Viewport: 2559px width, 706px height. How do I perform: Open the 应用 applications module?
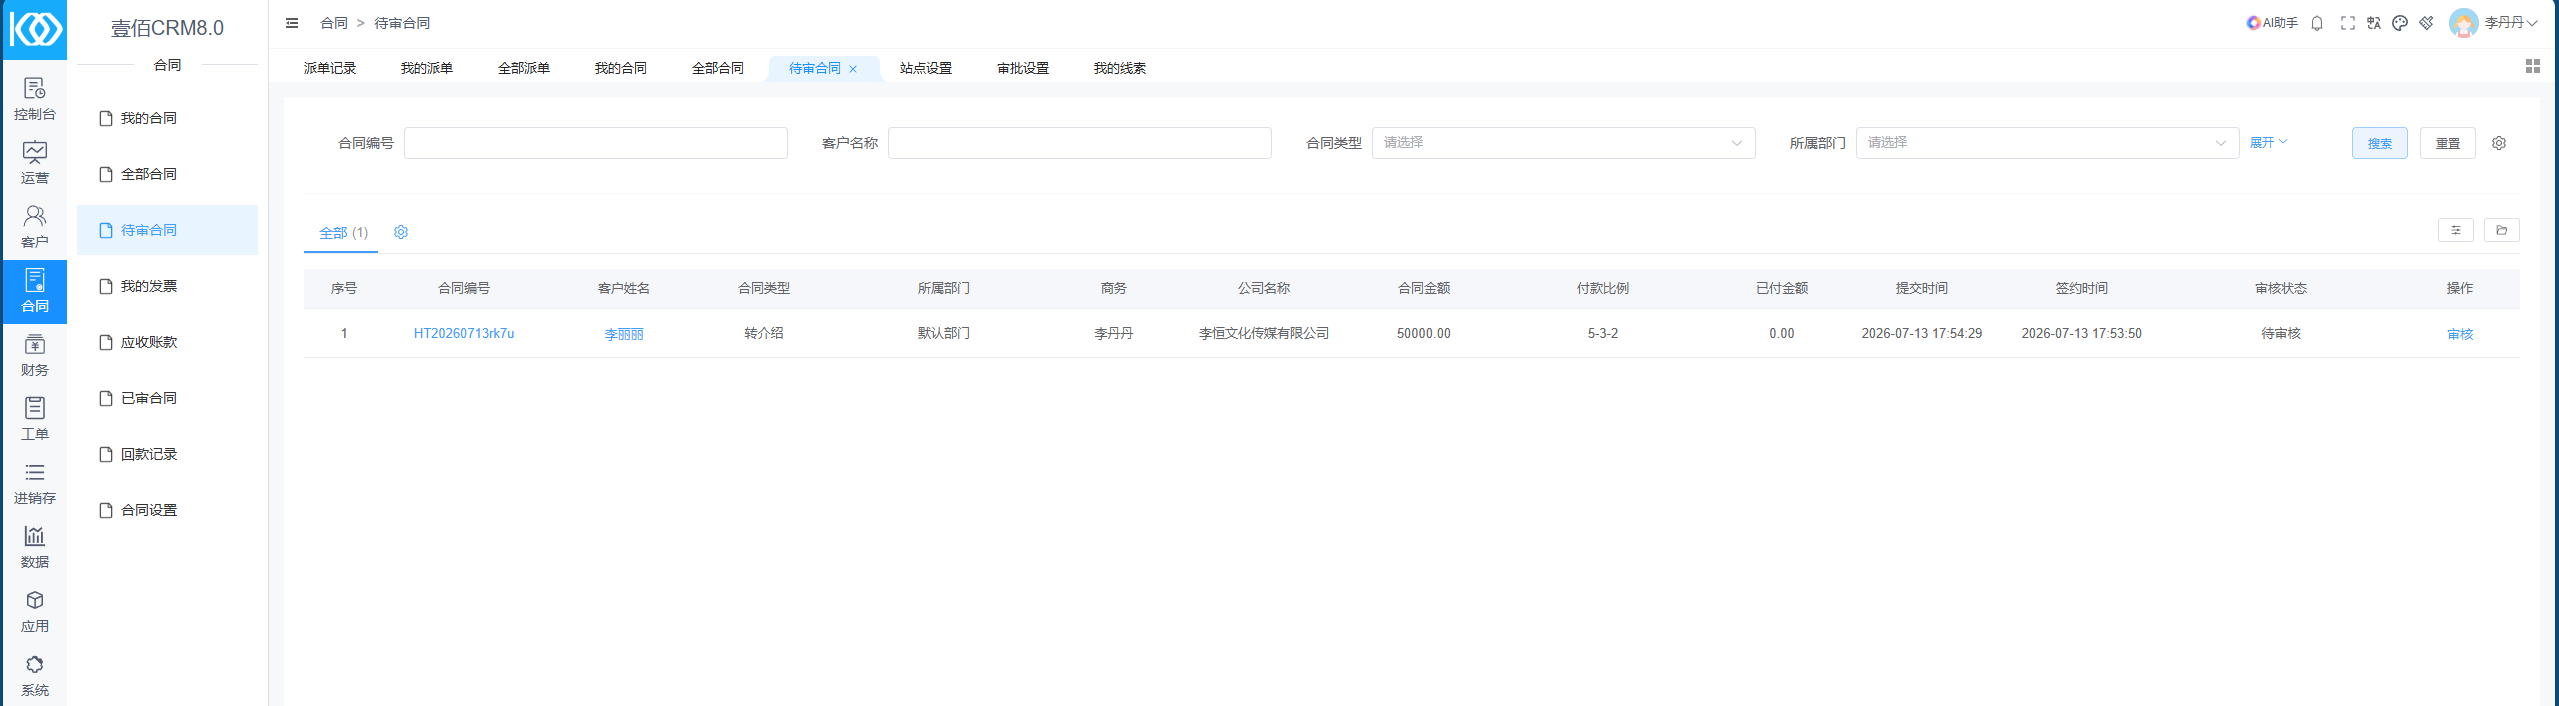pyautogui.click(x=34, y=612)
